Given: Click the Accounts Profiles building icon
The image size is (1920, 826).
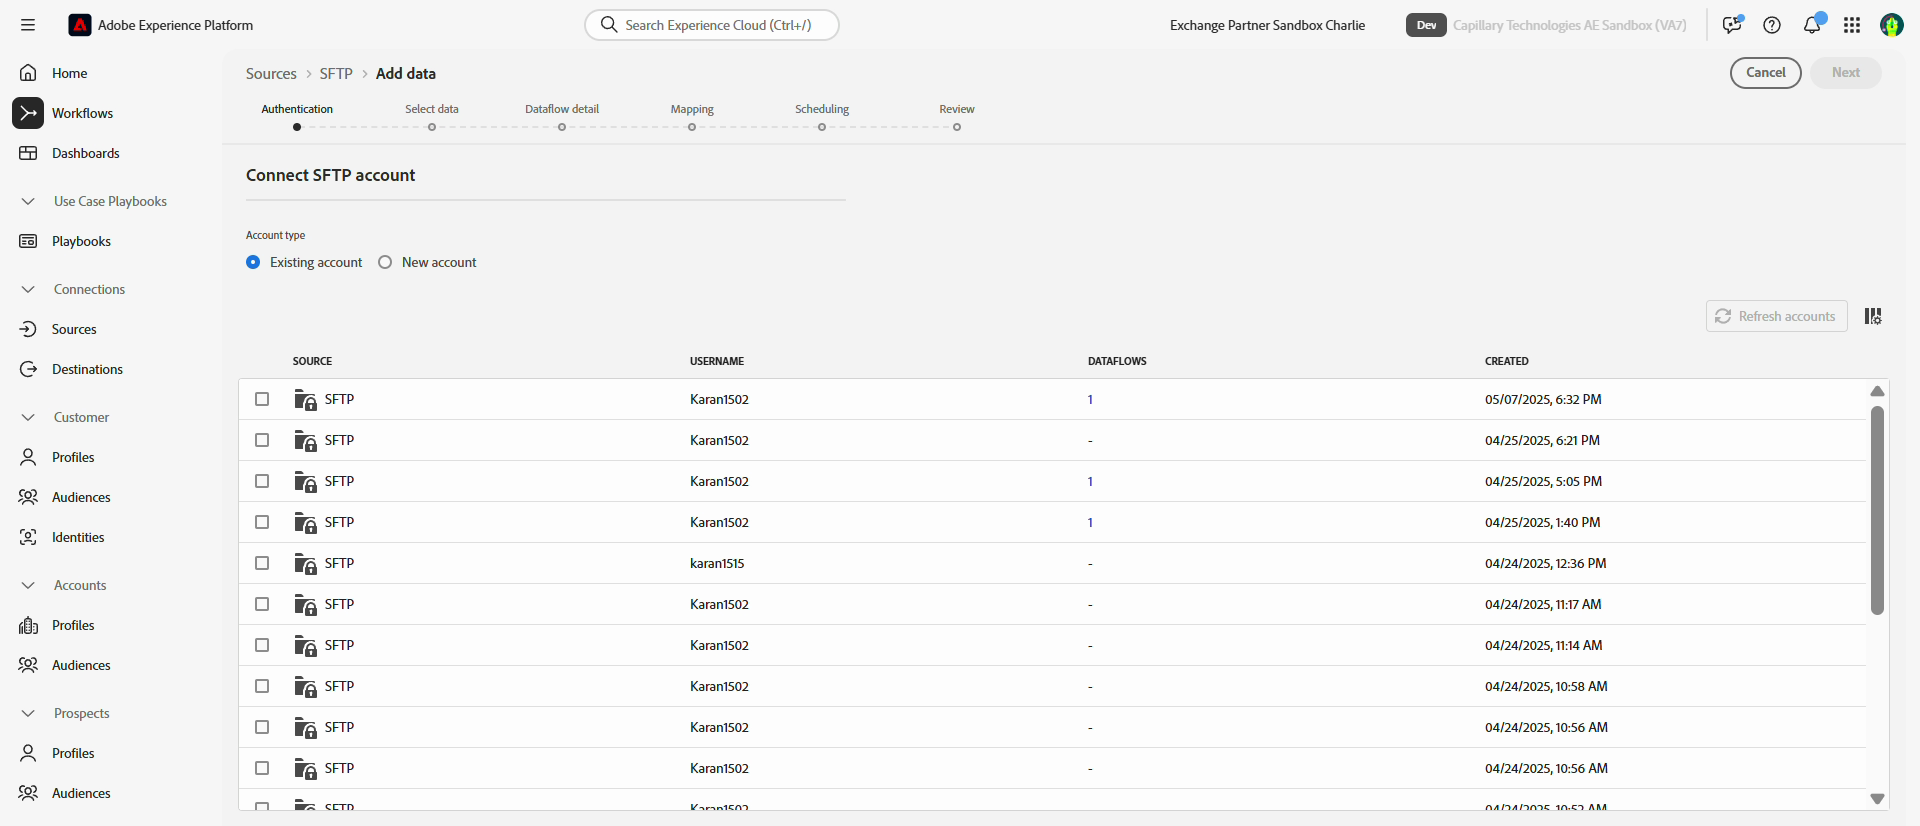Looking at the screenshot, I should (x=28, y=625).
